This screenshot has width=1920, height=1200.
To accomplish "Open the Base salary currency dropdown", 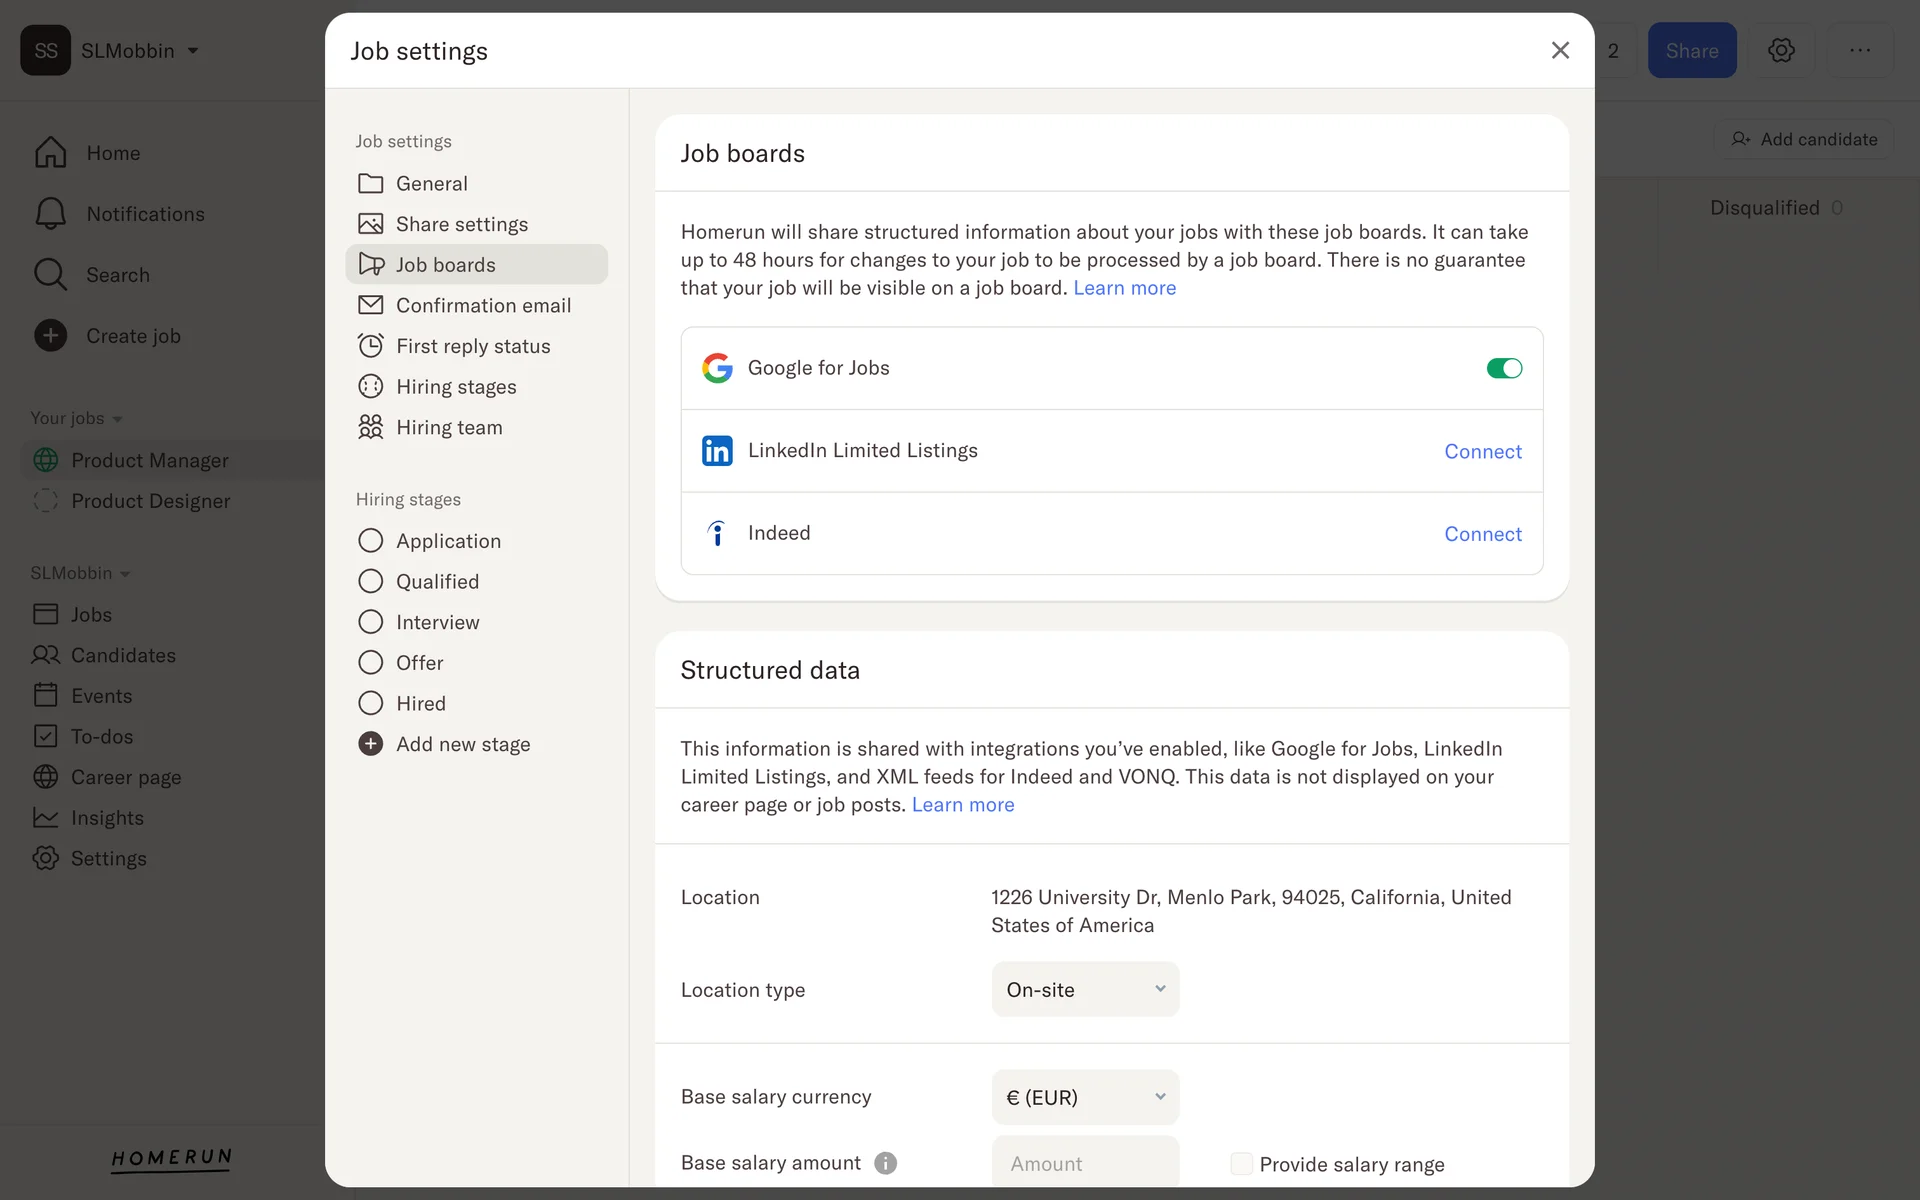I will (1085, 1097).
